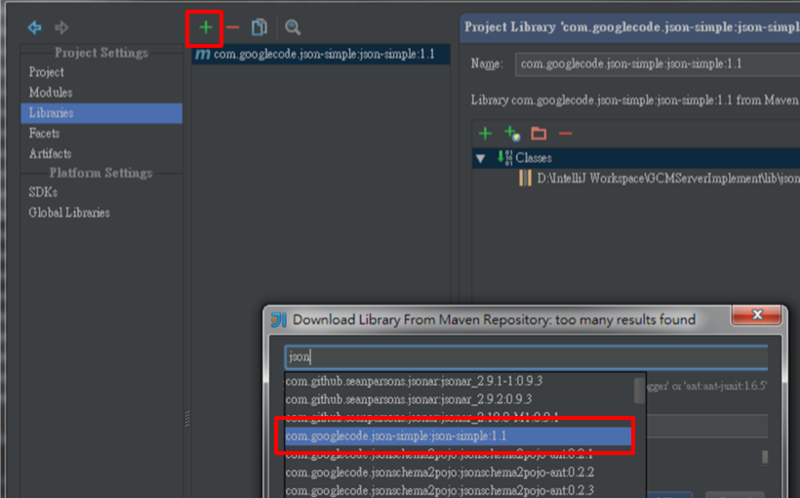The image size is (800, 498).
Task: Click the forward navigation arrow
Action: tap(61, 27)
